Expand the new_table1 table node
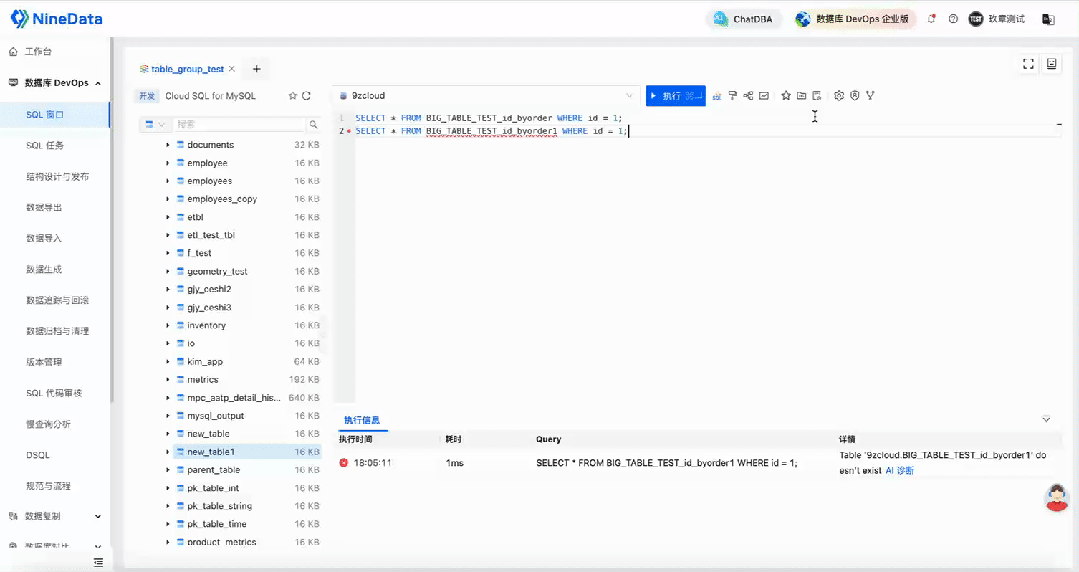The image size is (1079, 572). 167,452
